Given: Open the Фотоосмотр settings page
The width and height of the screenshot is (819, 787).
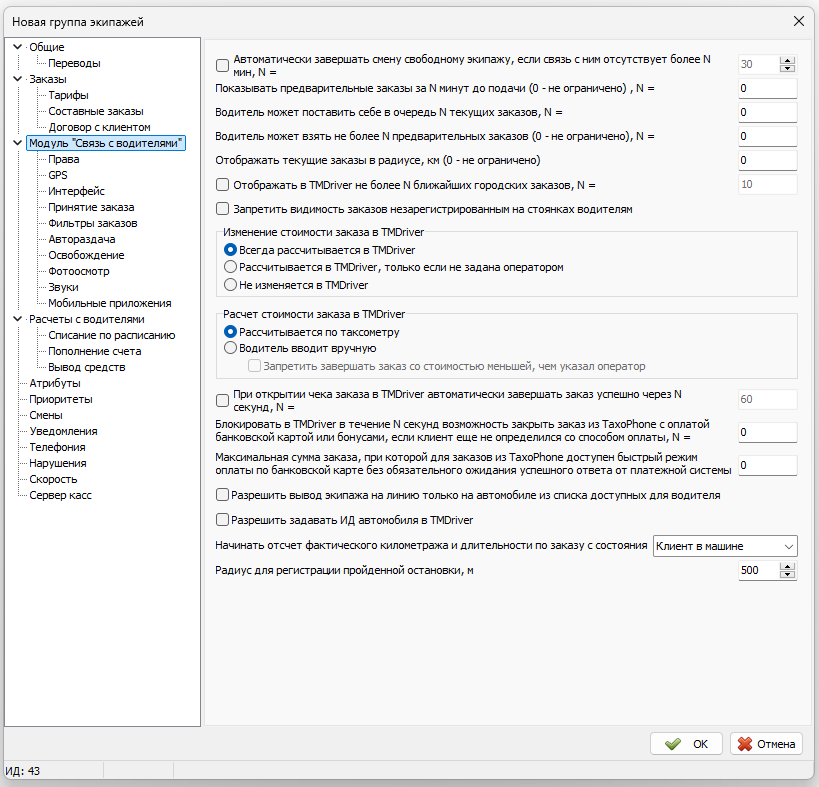Looking at the screenshot, I should click(x=79, y=271).
